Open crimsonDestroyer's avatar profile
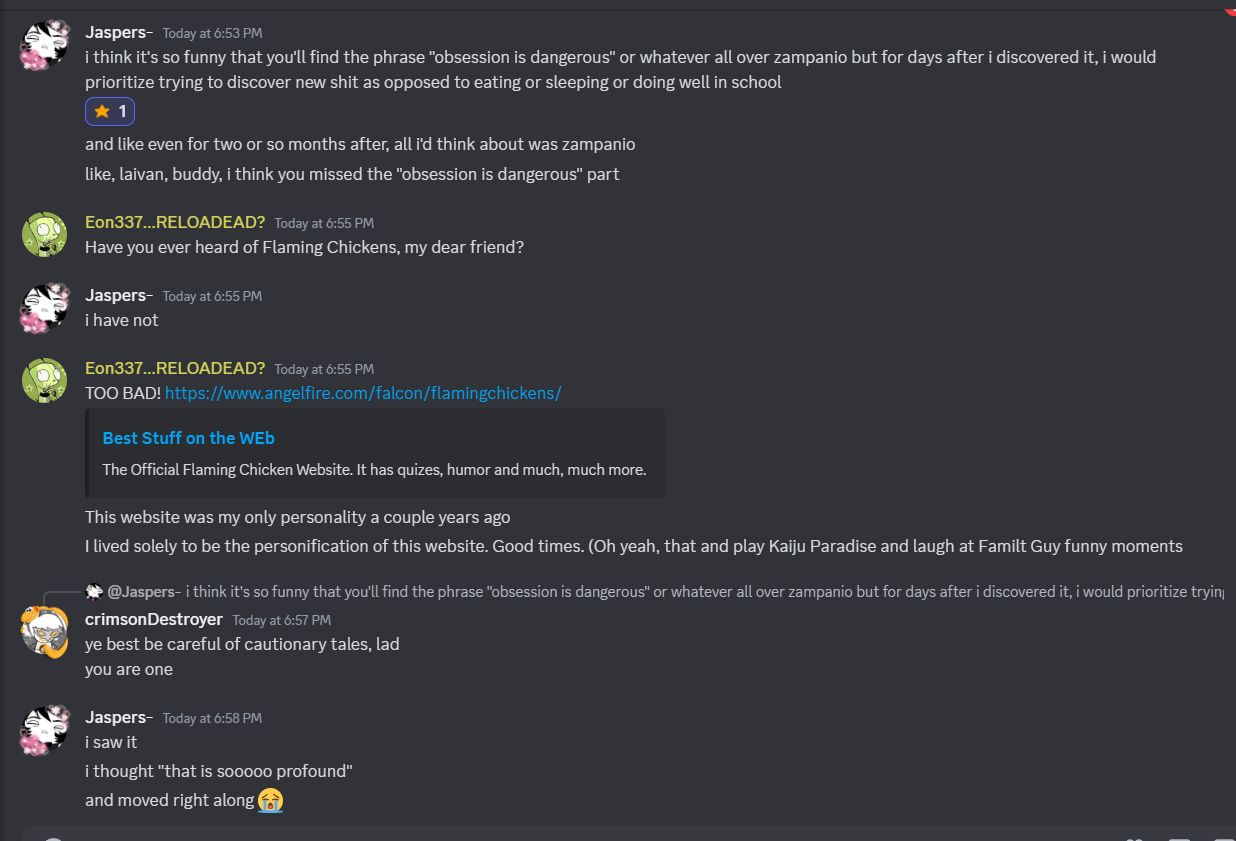 (x=44, y=631)
